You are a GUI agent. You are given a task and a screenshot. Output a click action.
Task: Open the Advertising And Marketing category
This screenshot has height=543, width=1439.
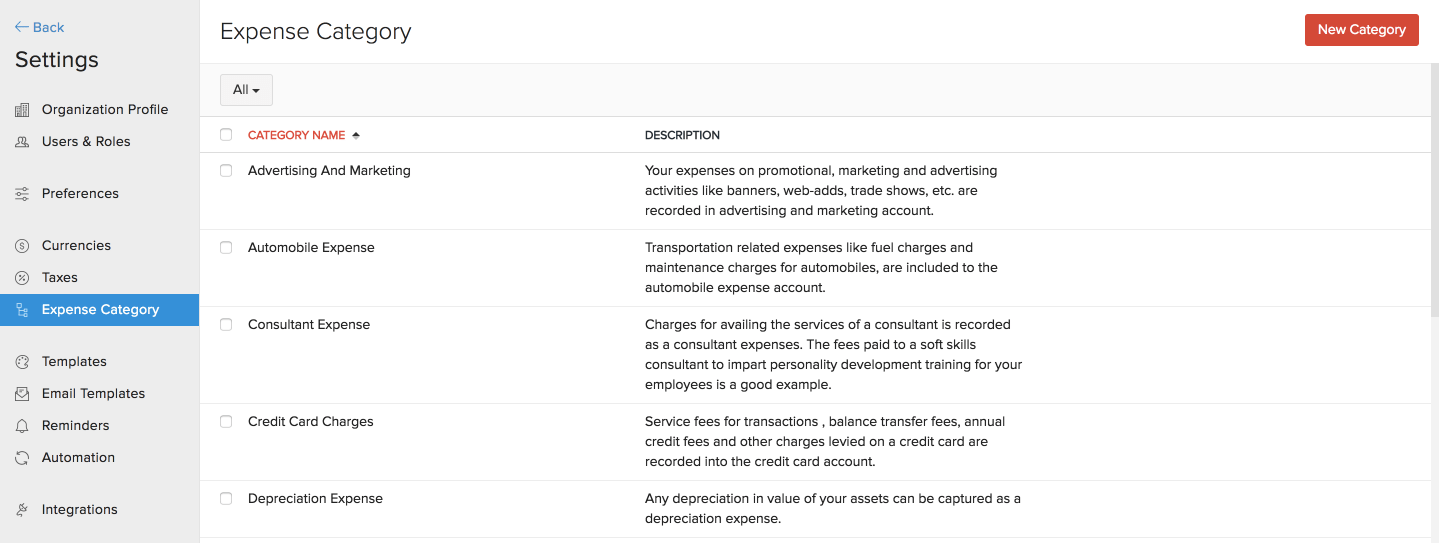(x=329, y=171)
